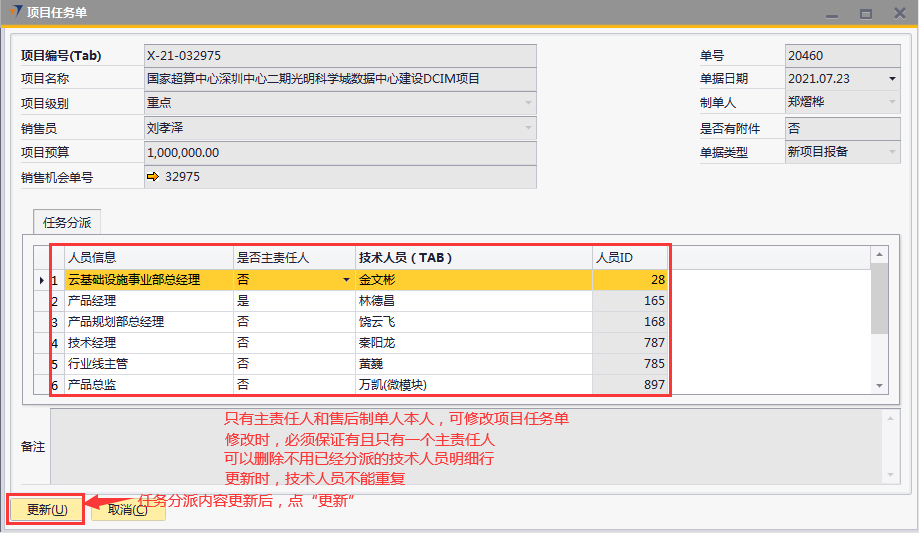
Task: Select the 技术人员 cell containing 林德昌
Action: tap(473, 301)
